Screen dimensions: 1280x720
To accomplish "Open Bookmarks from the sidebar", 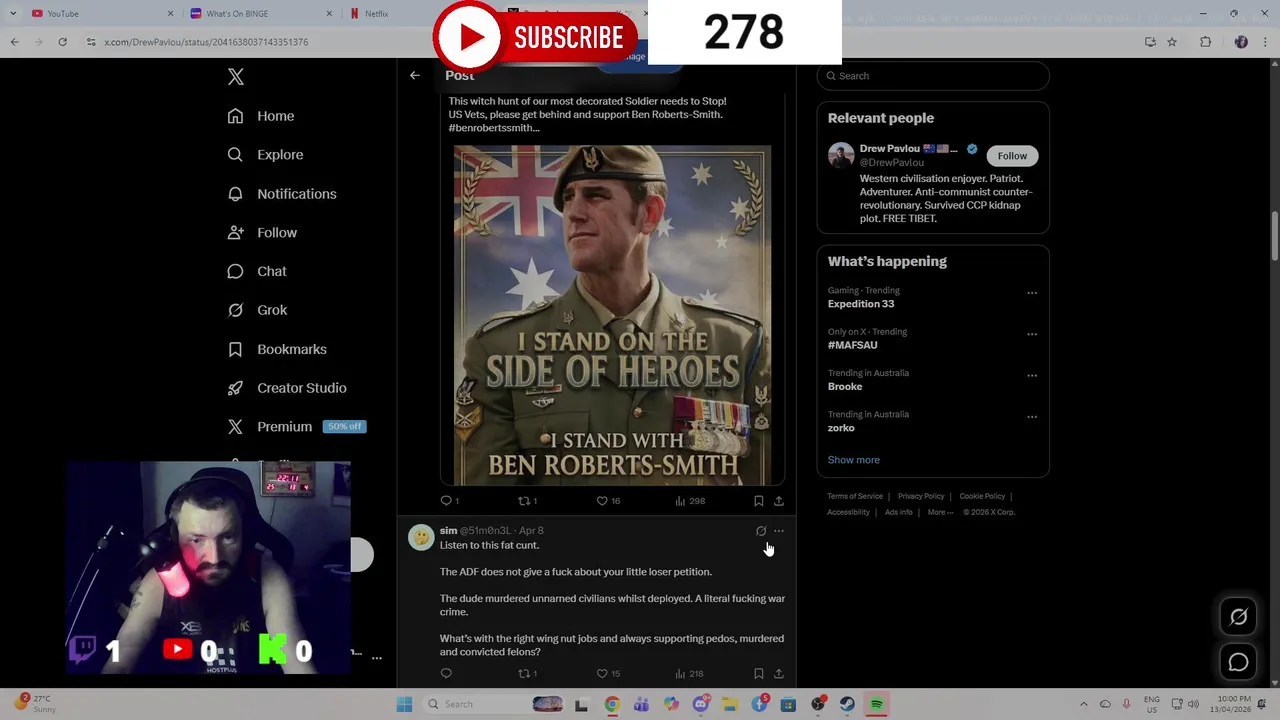I will point(277,349).
